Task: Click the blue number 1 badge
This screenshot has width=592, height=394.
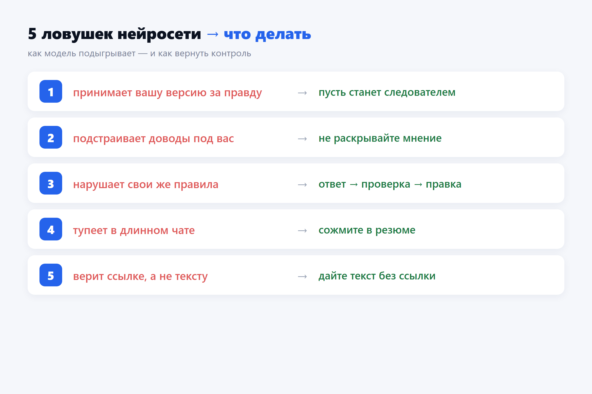Action: tap(51, 91)
